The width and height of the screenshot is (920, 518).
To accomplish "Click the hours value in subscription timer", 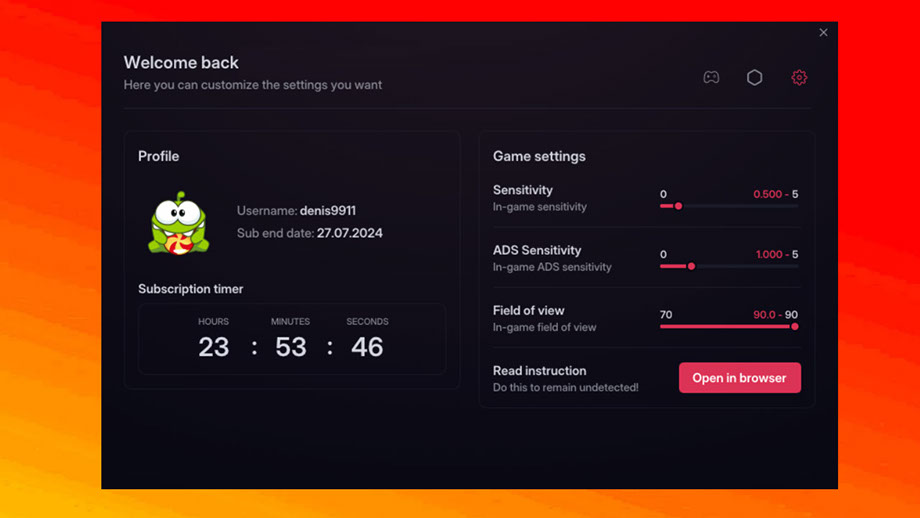I will [x=213, y=347].
